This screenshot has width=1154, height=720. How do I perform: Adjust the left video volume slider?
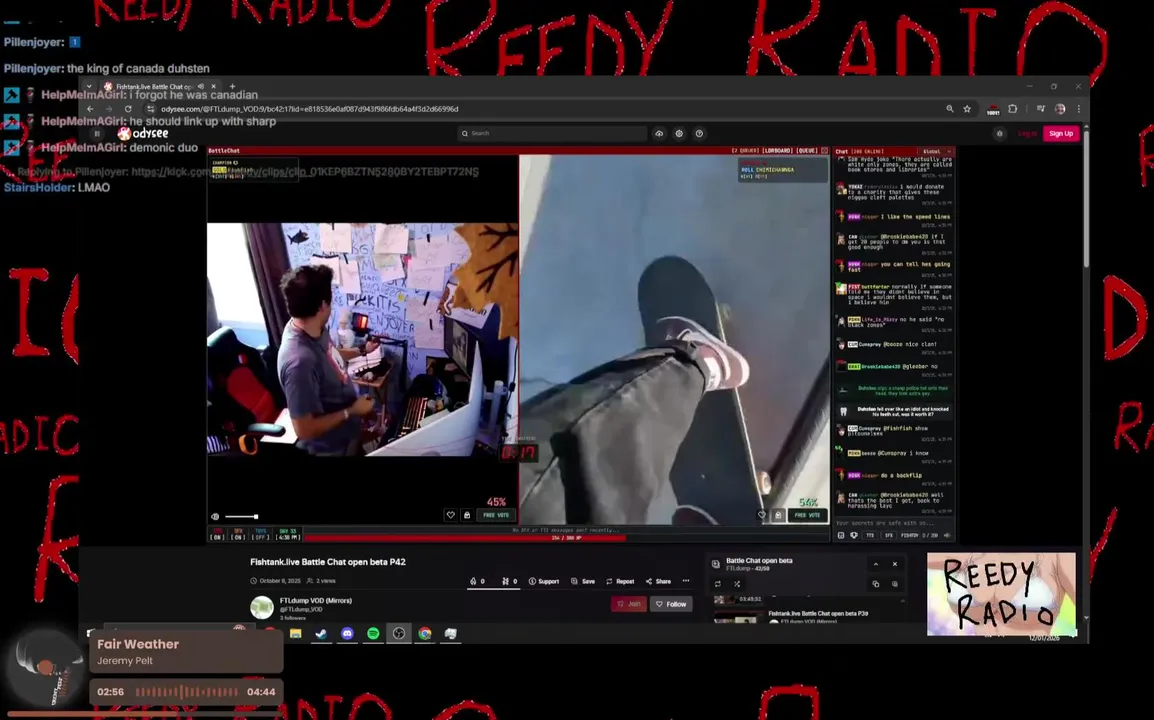tap(241, 517)
